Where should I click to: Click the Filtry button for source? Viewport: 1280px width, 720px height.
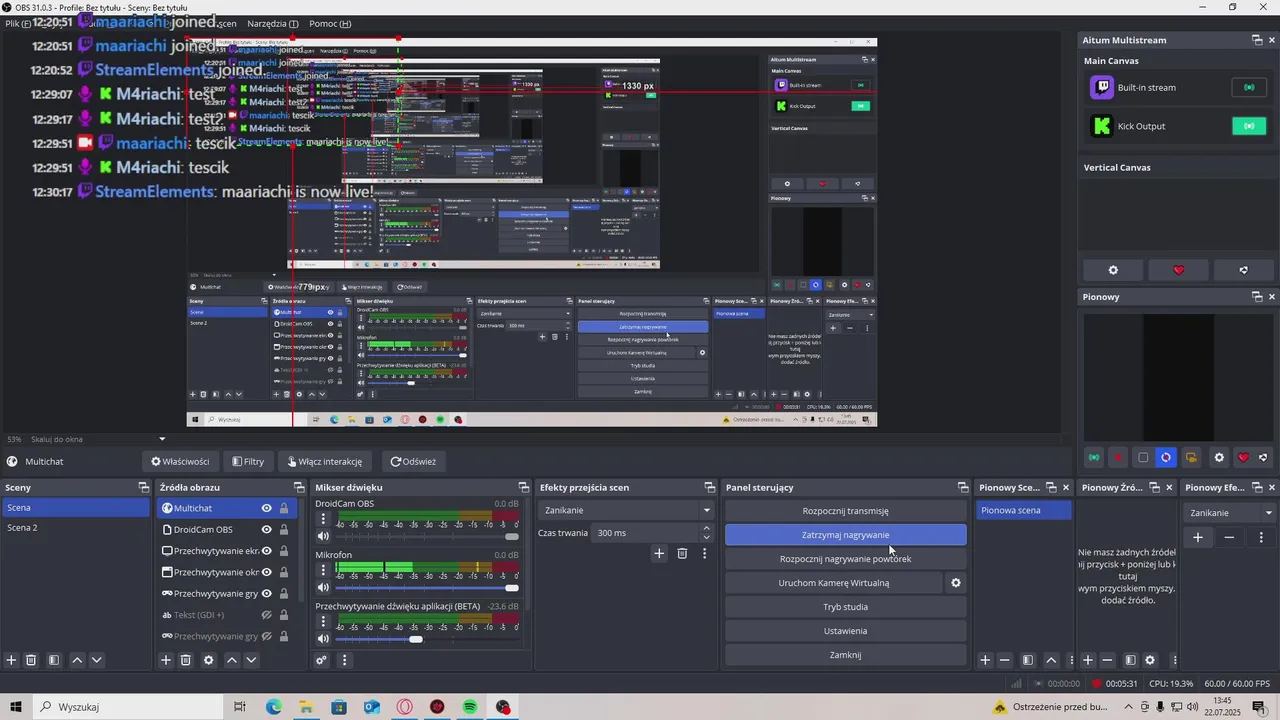[x=248, y=461]
